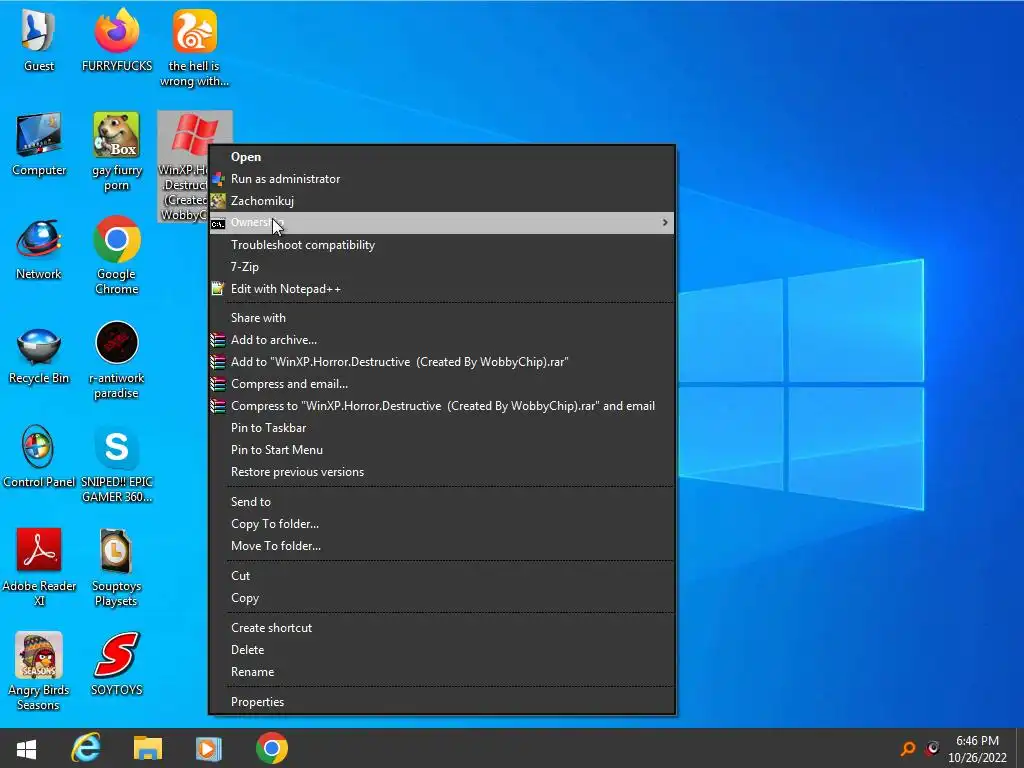Choose Pin to Start Menu

tap(442, 450)
